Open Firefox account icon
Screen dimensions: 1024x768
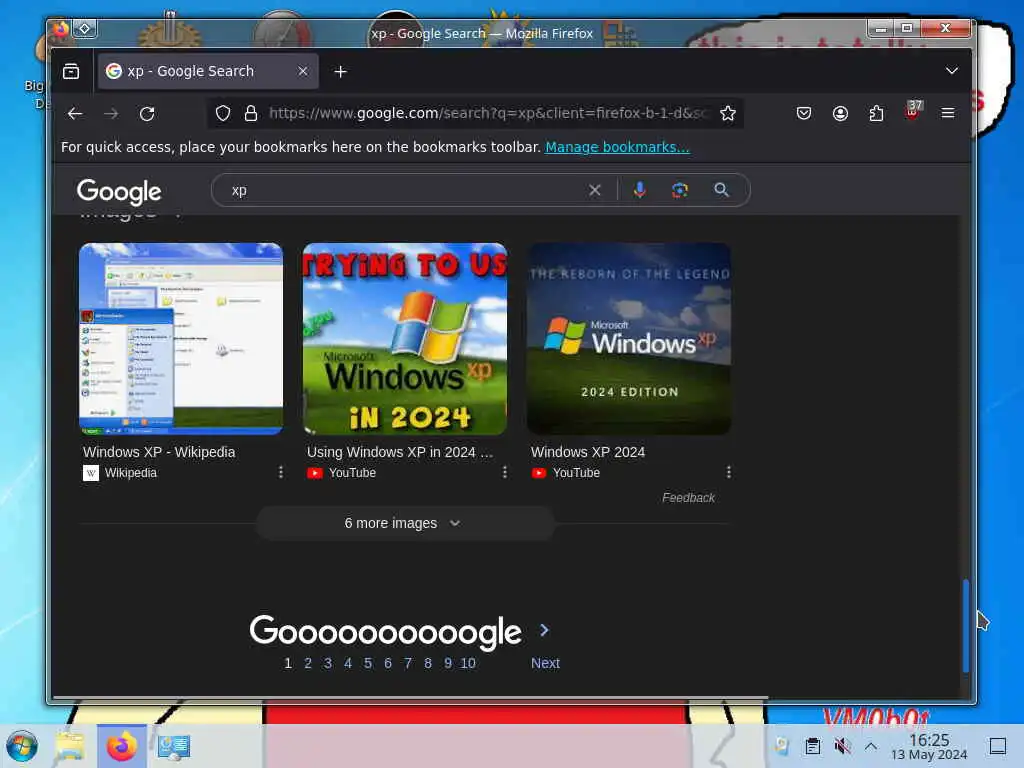coord(840,114)
